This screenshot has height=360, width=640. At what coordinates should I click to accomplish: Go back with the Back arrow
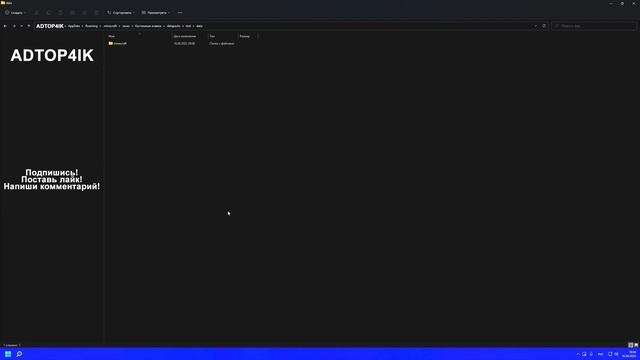click(x=5, y=26)
